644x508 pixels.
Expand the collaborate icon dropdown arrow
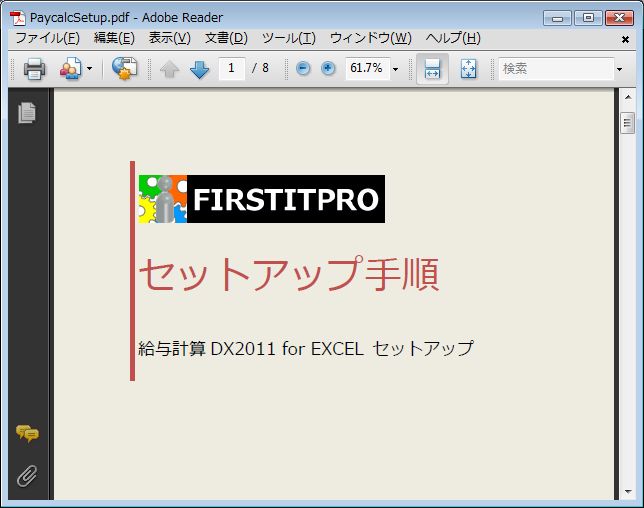(90, 69)
